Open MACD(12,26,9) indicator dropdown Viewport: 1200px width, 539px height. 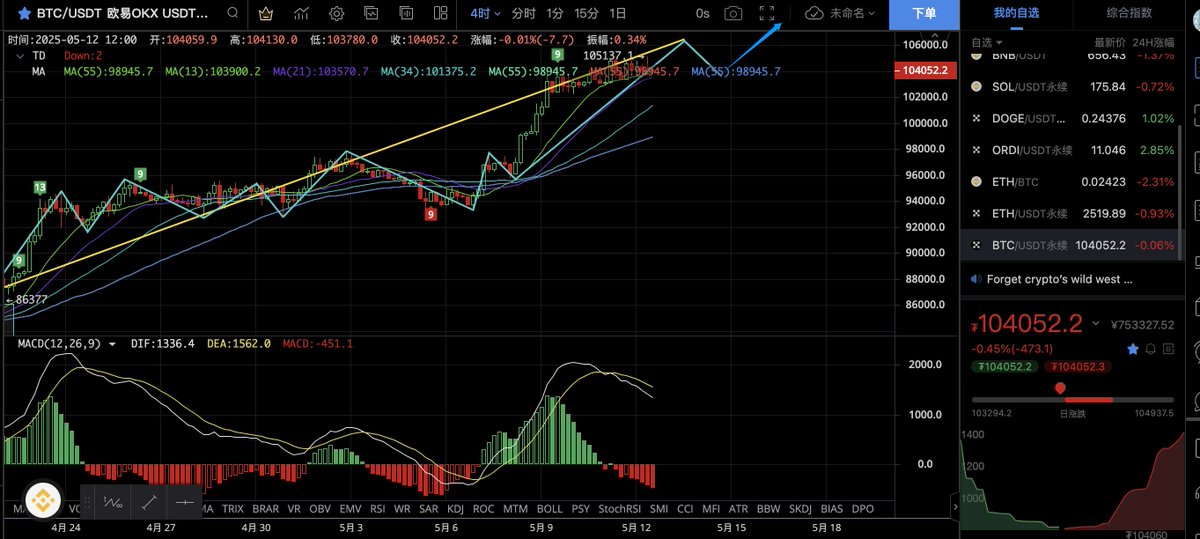[111, 343]
